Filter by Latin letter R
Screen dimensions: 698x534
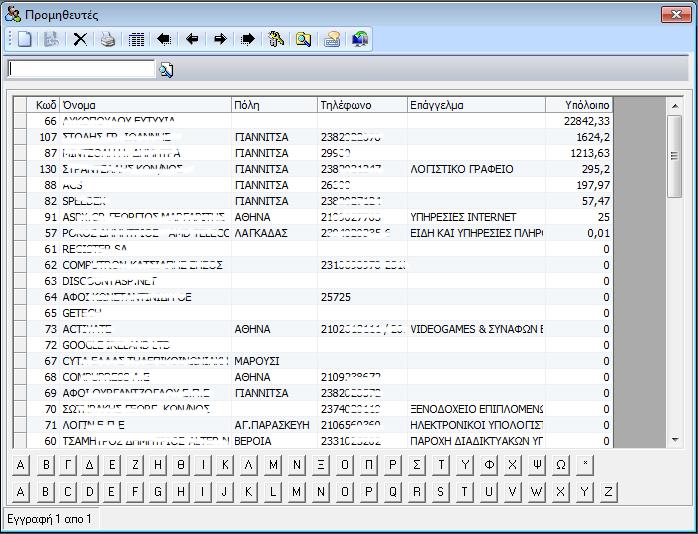click(417, 492)
